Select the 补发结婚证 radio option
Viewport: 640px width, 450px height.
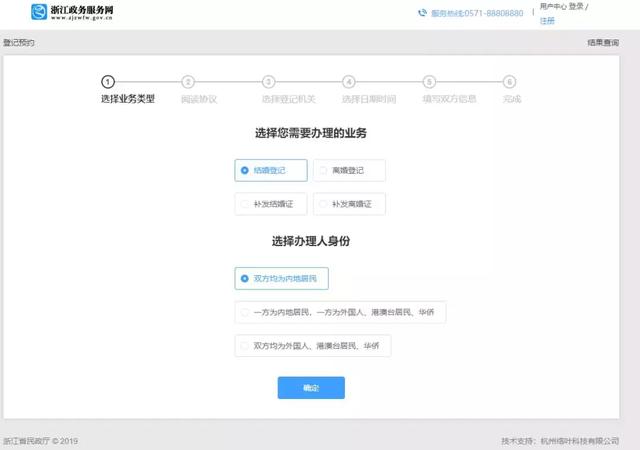271,204
